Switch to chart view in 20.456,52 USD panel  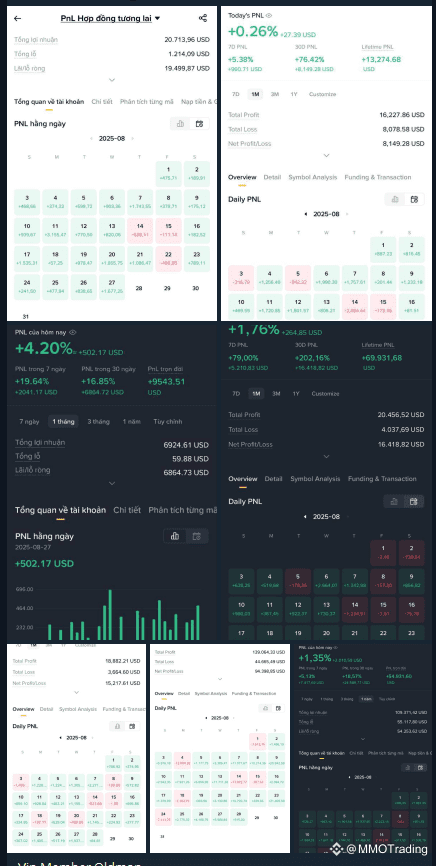[x=394, y=501]
